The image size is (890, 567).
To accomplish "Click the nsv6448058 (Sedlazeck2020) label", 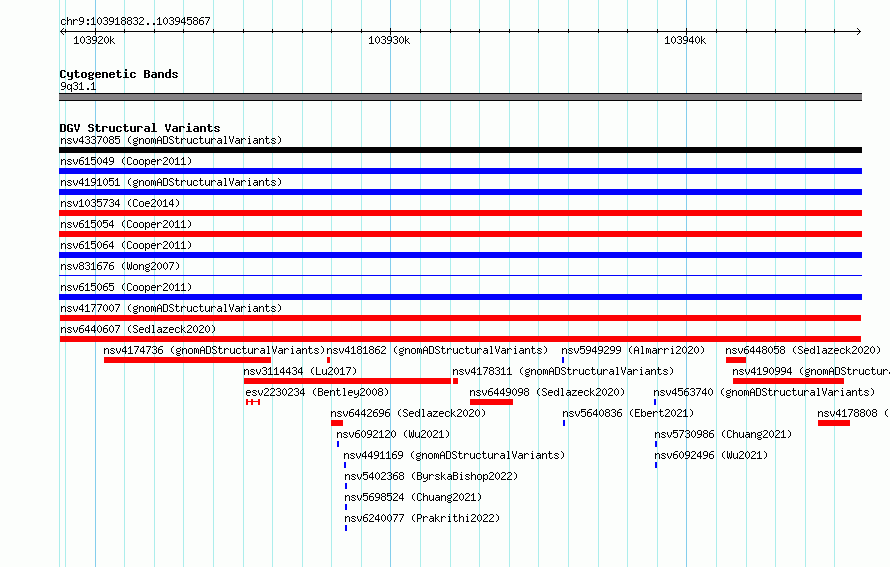I will click(x=803, y=350).
